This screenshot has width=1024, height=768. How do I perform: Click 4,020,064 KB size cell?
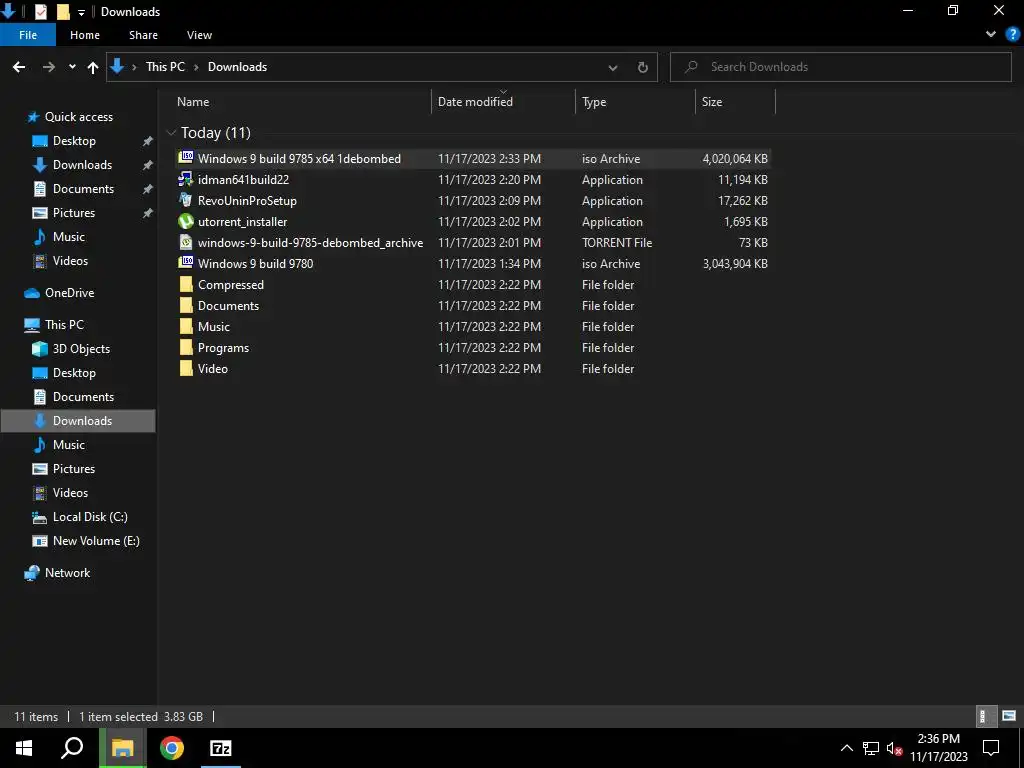735,159
